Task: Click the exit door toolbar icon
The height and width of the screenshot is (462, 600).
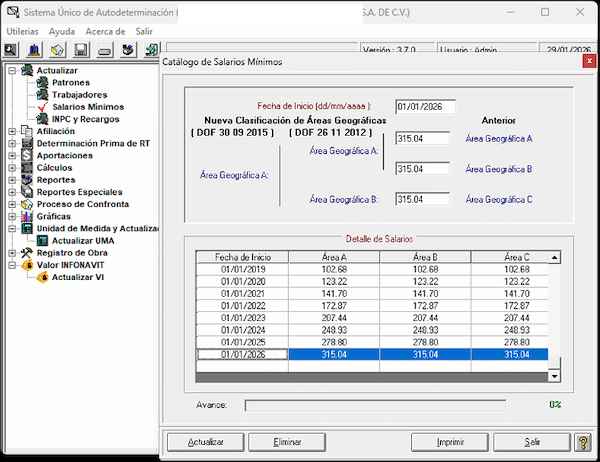Action: [x=150, y=50]
